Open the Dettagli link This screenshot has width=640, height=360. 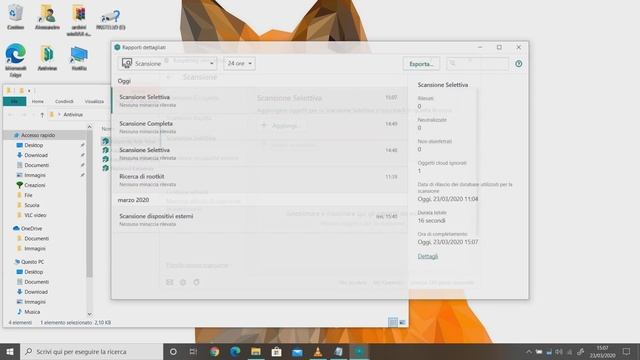[428, 256]
